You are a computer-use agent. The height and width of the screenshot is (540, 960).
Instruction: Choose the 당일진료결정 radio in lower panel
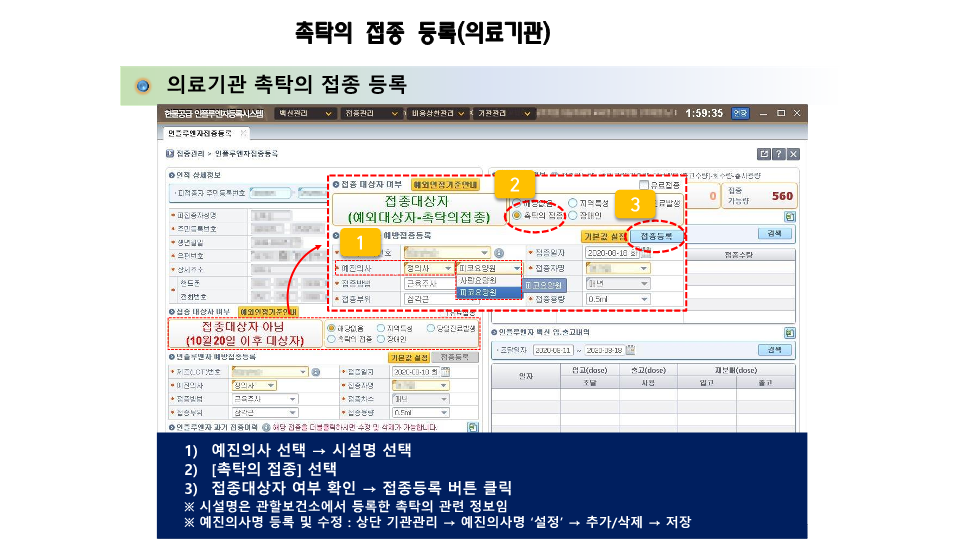430,327
